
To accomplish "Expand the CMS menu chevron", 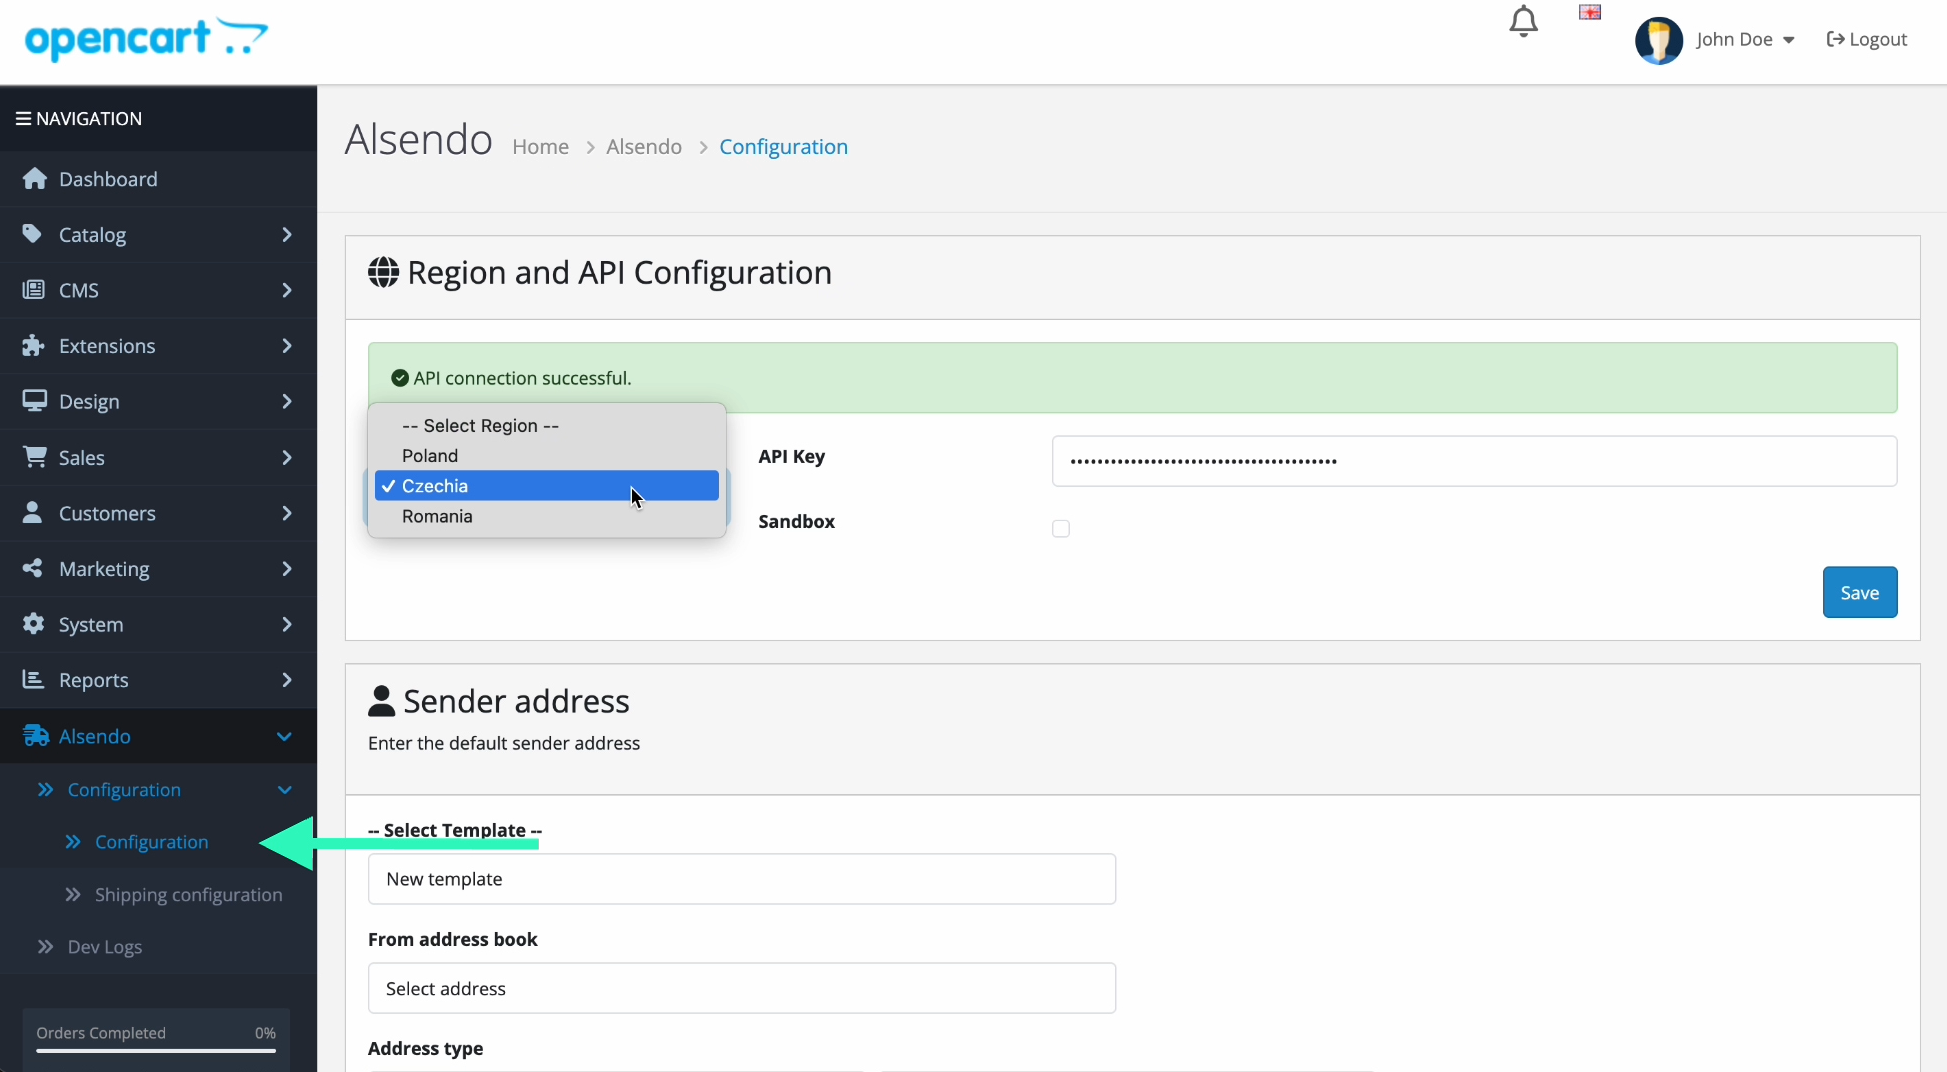I will (x=287, y=290).
